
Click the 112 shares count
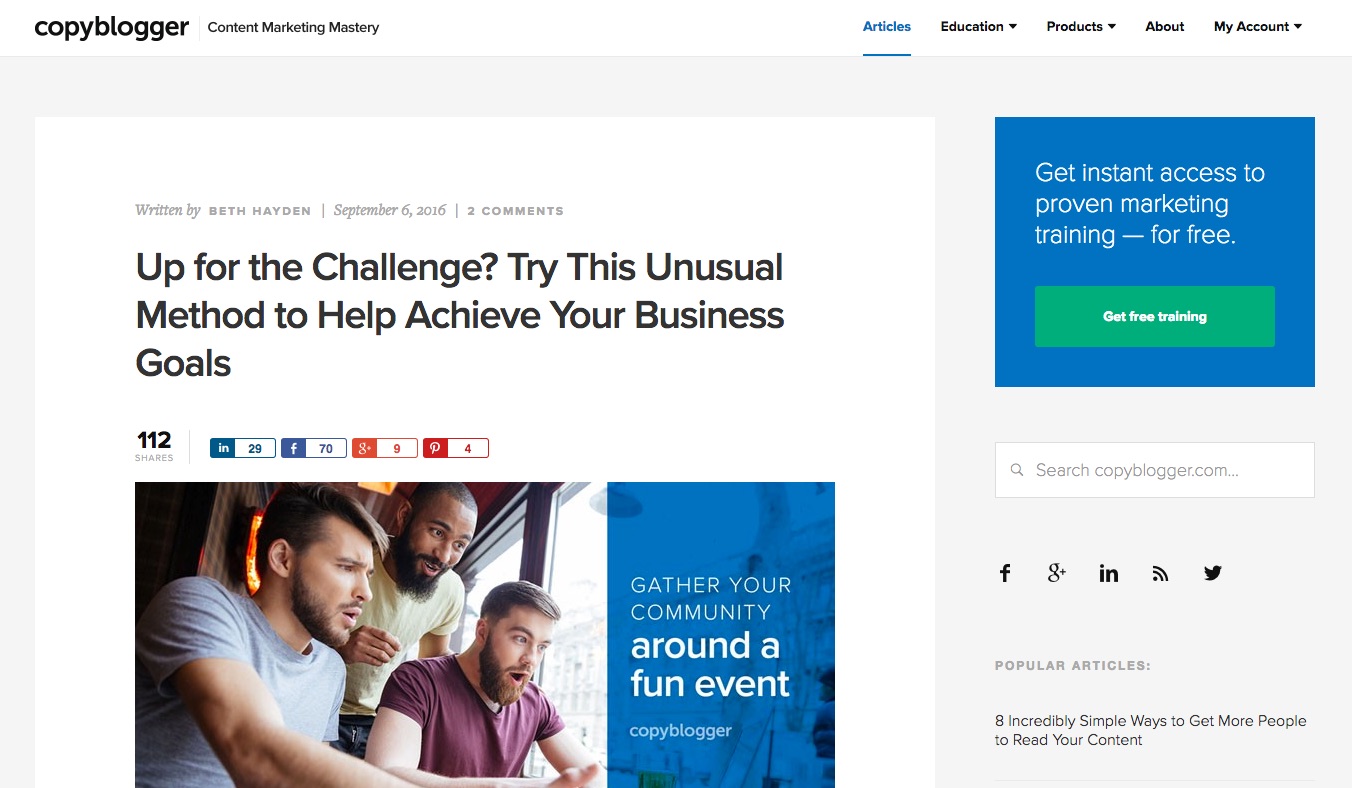tap(154, 446)
